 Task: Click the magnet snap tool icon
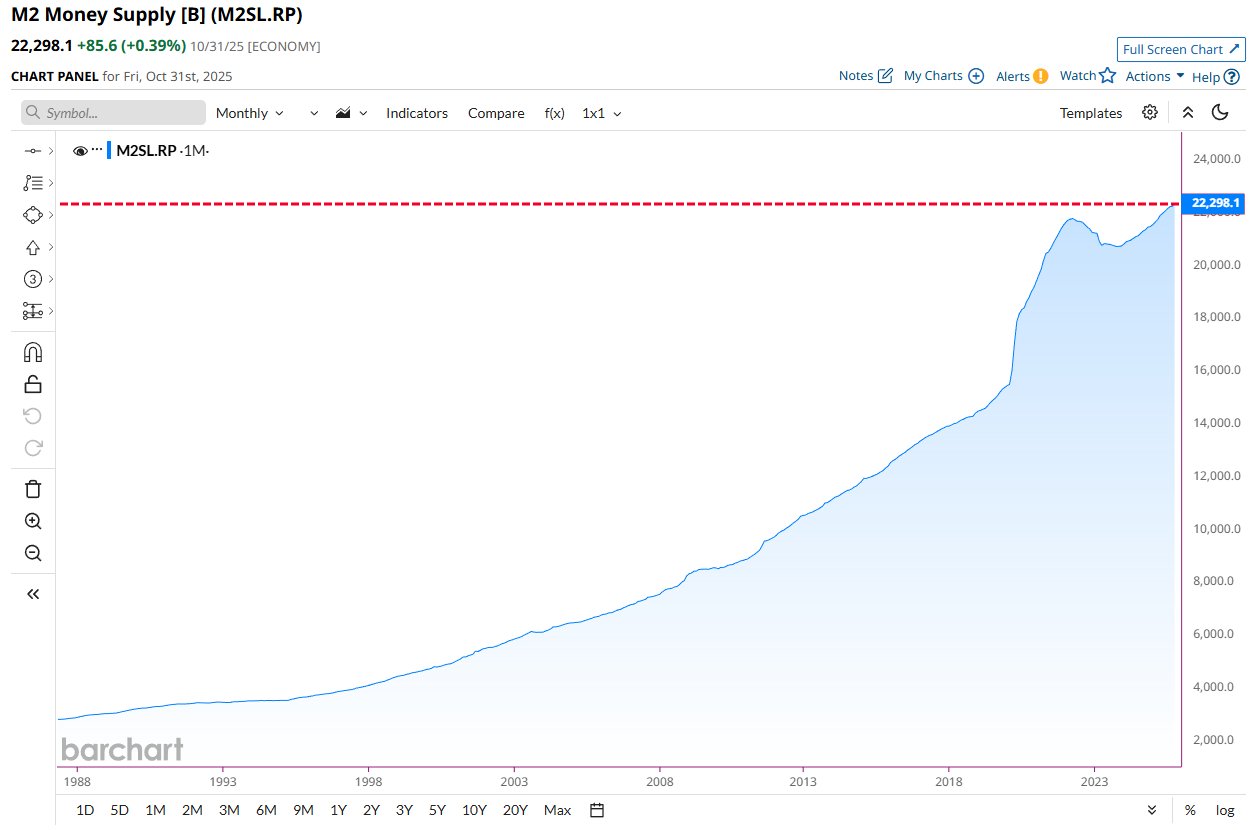(x=33, y=352)
